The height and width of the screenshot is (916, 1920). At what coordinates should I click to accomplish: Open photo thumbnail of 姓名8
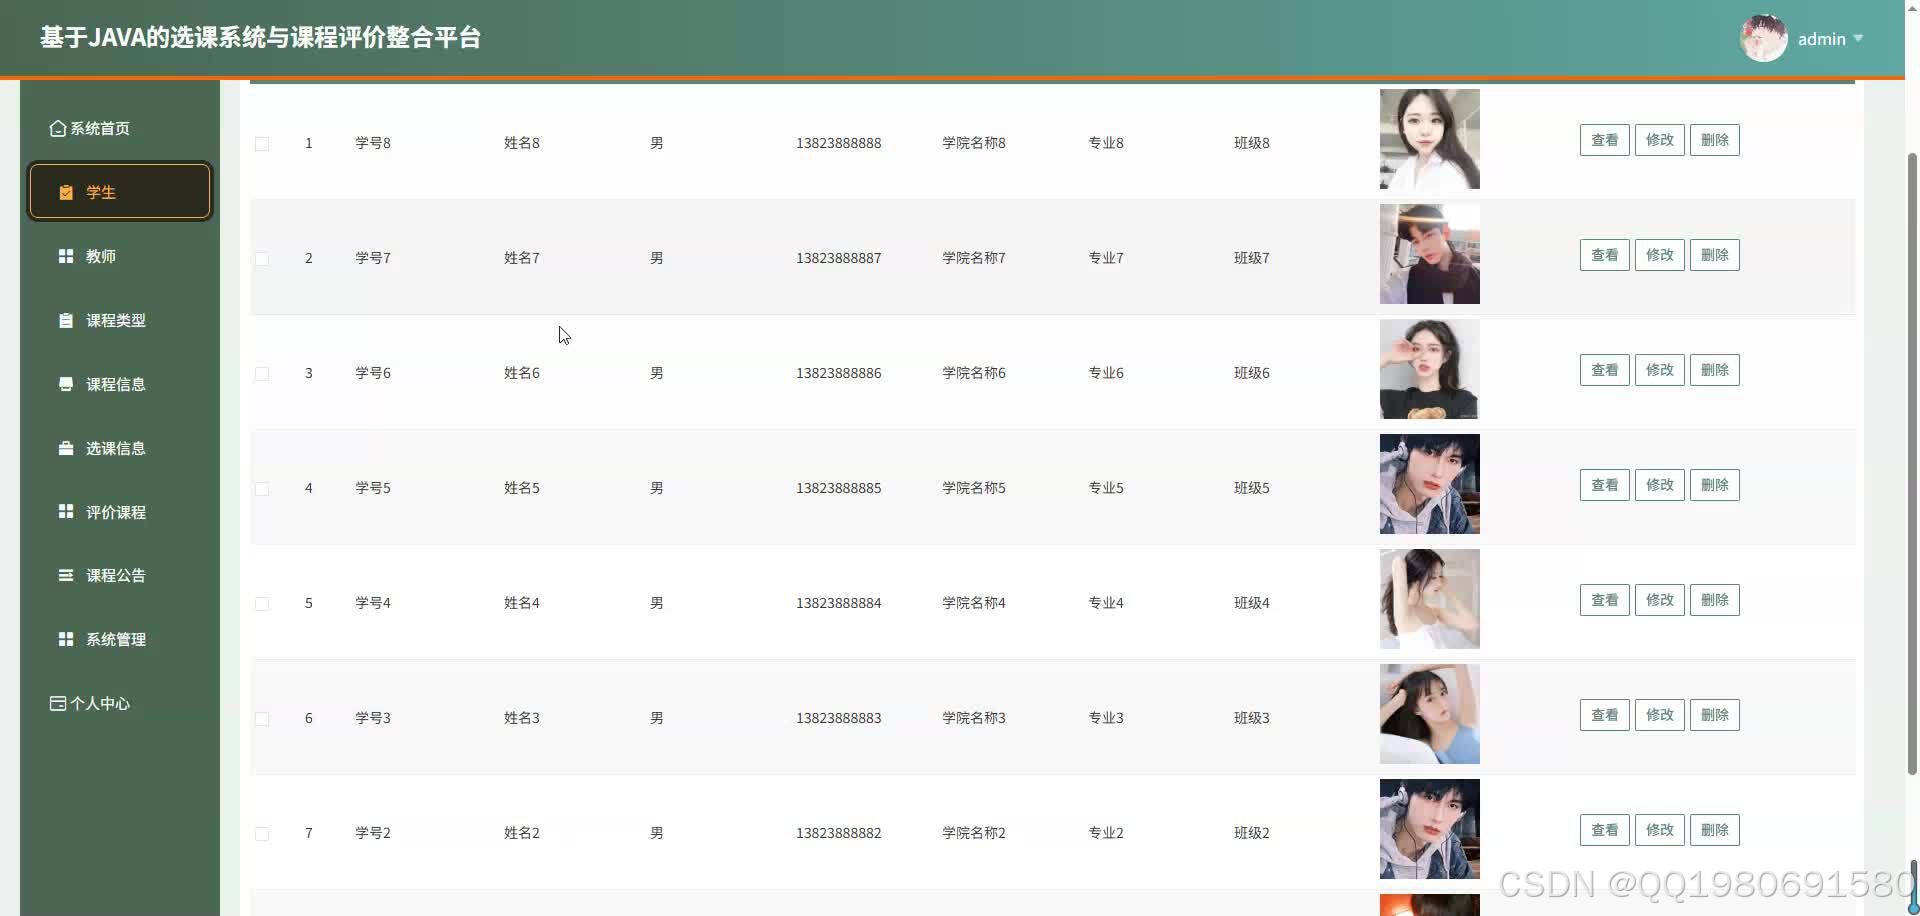[1430, 139]
